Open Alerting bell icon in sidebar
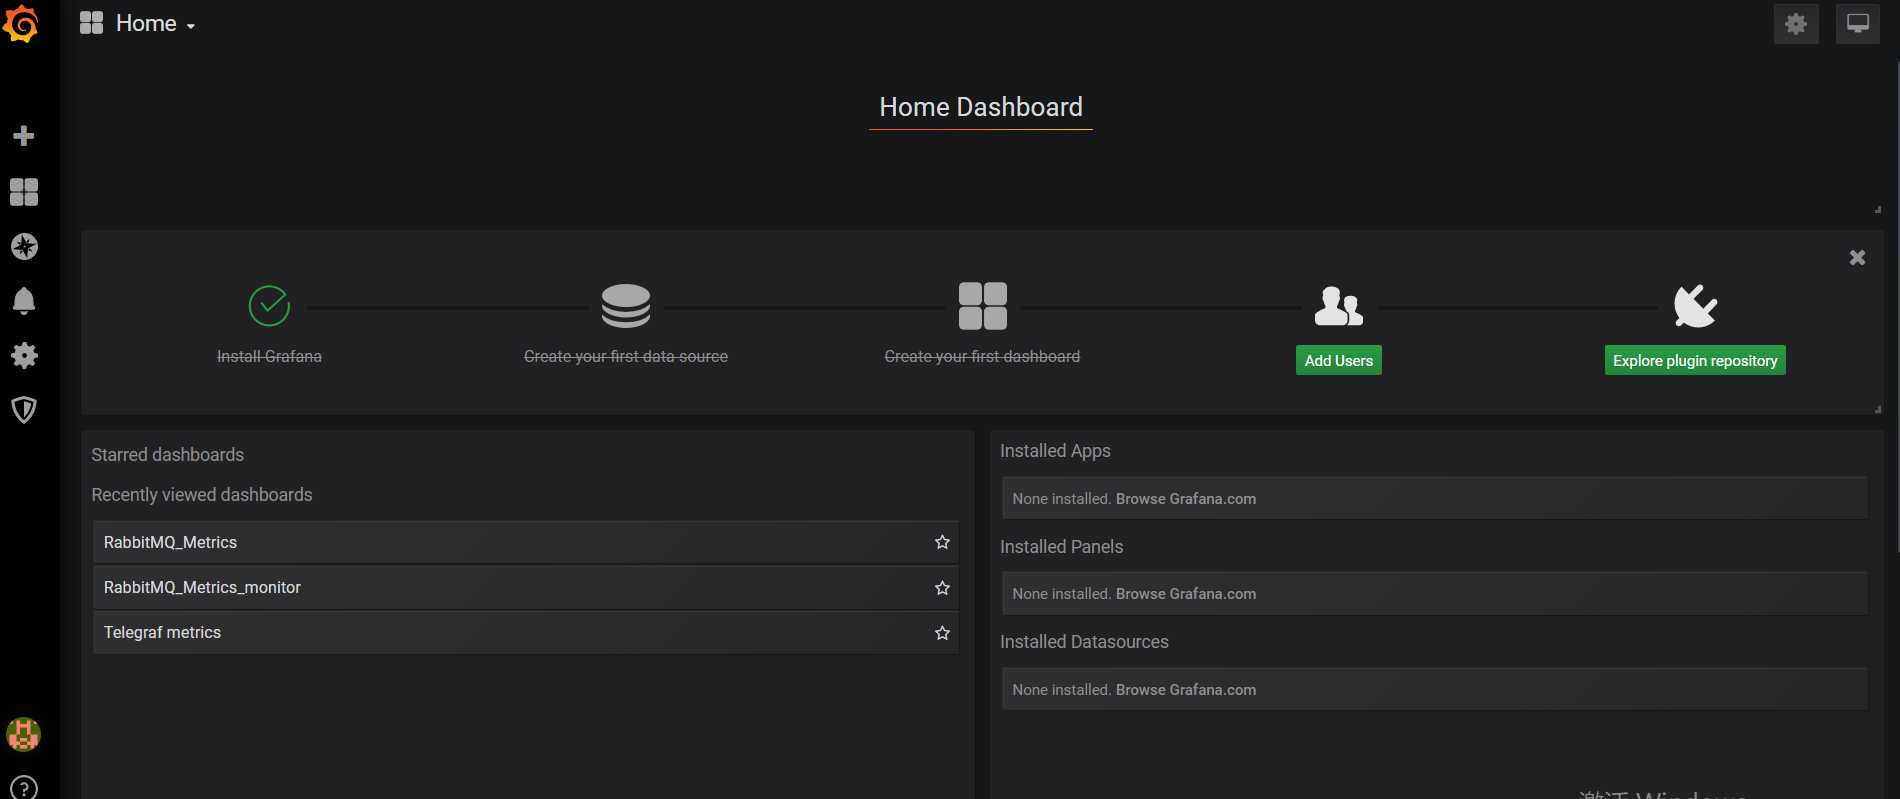The width and height of the screenshot is (1900, 799). click(24, 301)
